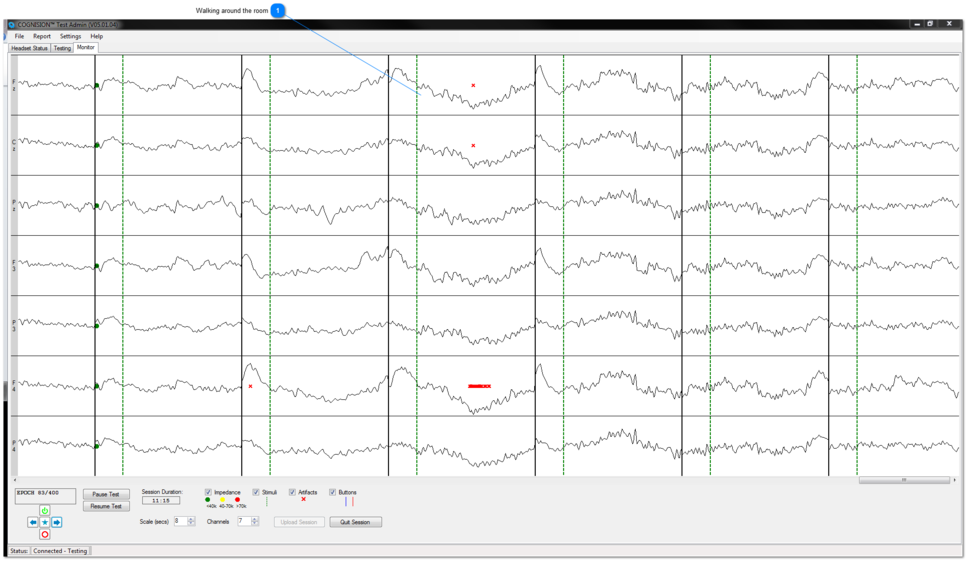The image size is (967, 561).
Task: Click the Pause Test button
Action: (x=106, y=494)
